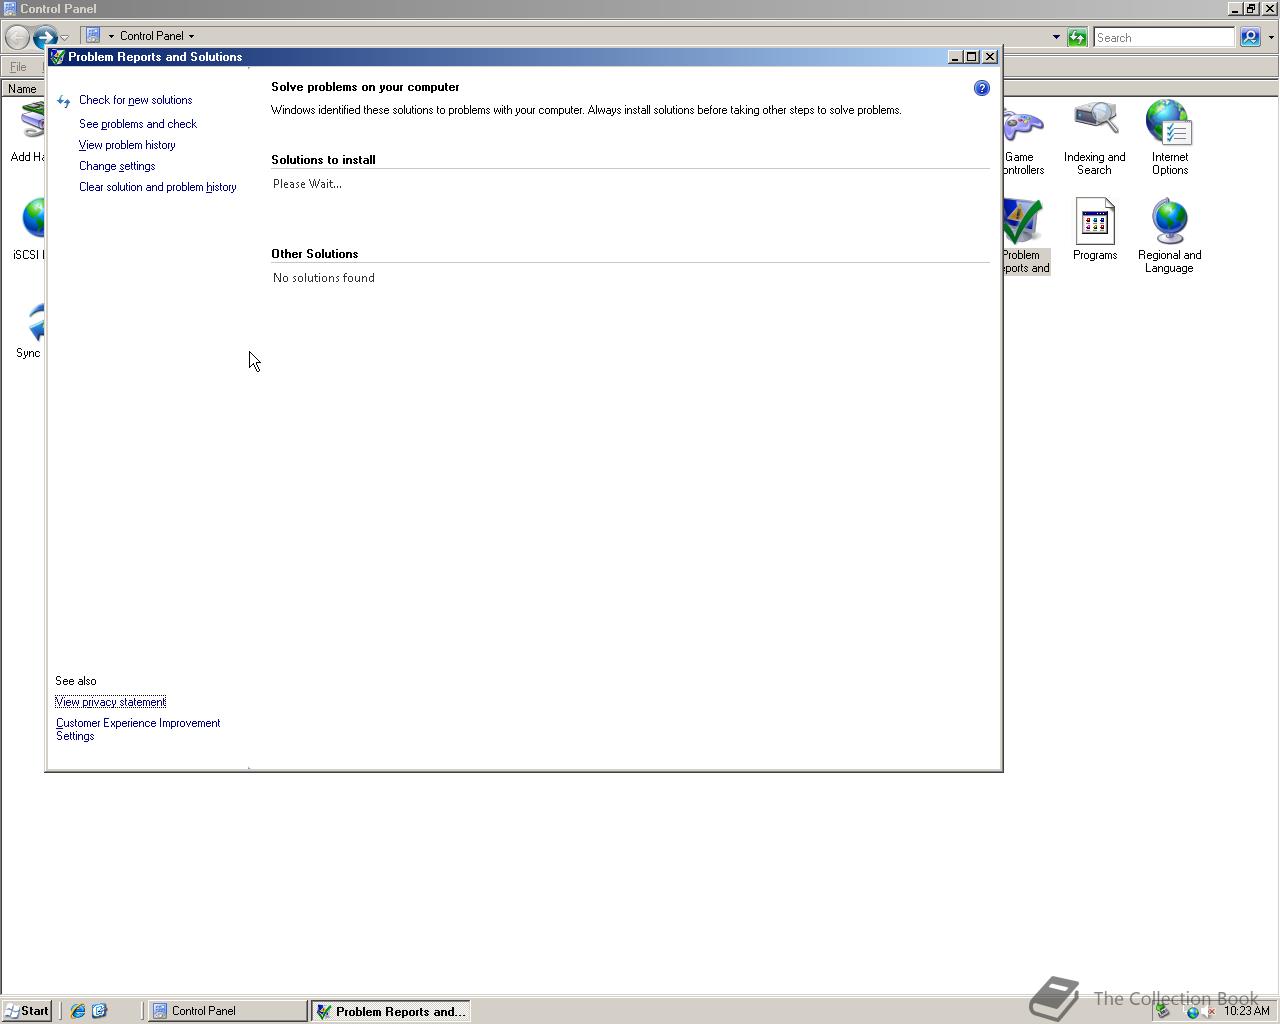Image resolution: width=1280 pixels, height=1024 pixels.
Task: Click Problem Reports and... taskbar button
Action: (x=390, y=1011)
